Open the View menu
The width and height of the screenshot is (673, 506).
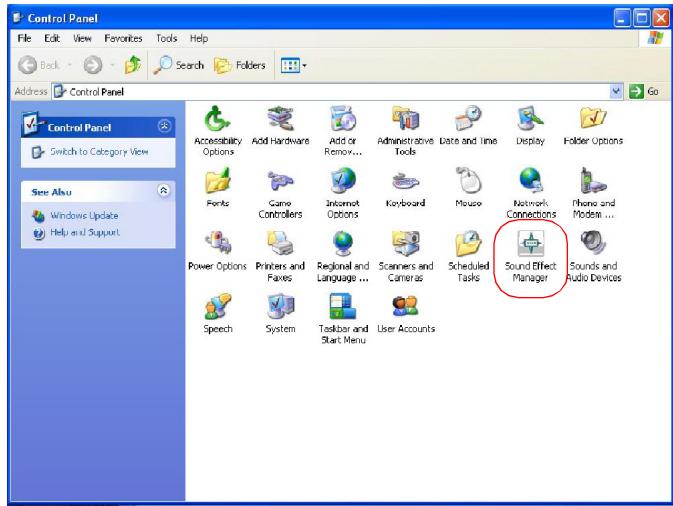coord(82,38)
